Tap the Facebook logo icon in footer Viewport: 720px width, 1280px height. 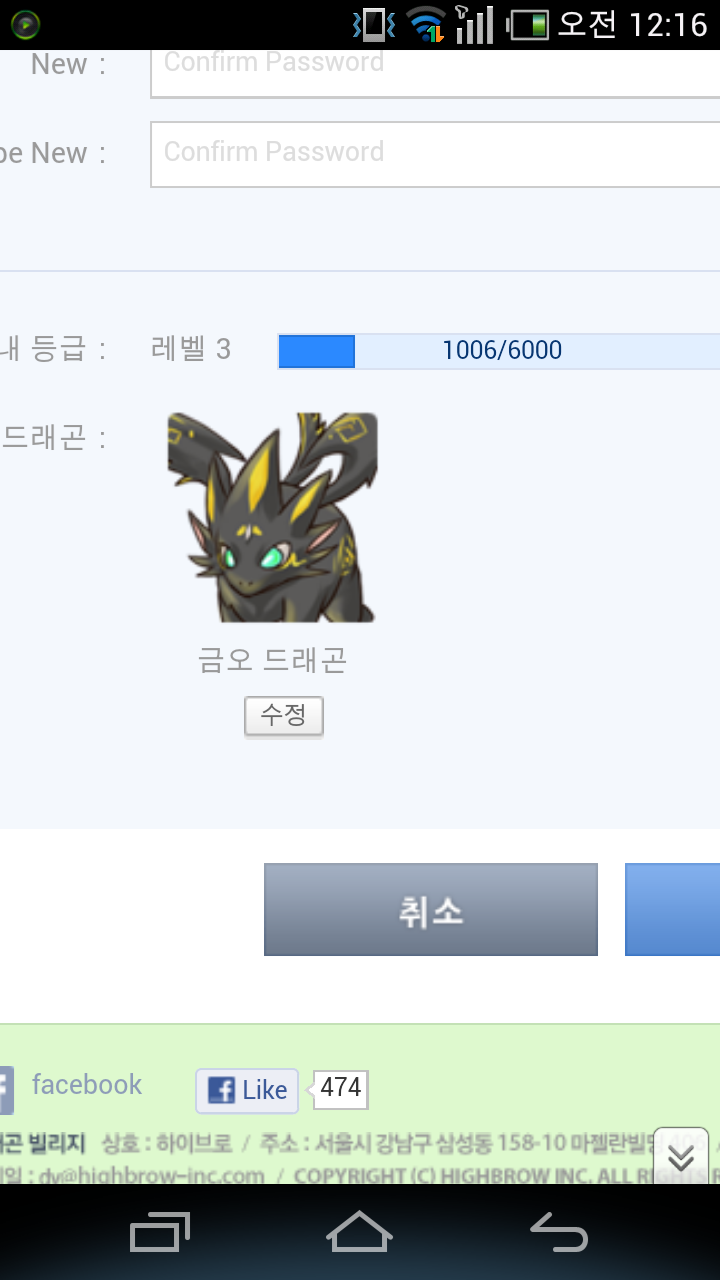point(6,1090)
